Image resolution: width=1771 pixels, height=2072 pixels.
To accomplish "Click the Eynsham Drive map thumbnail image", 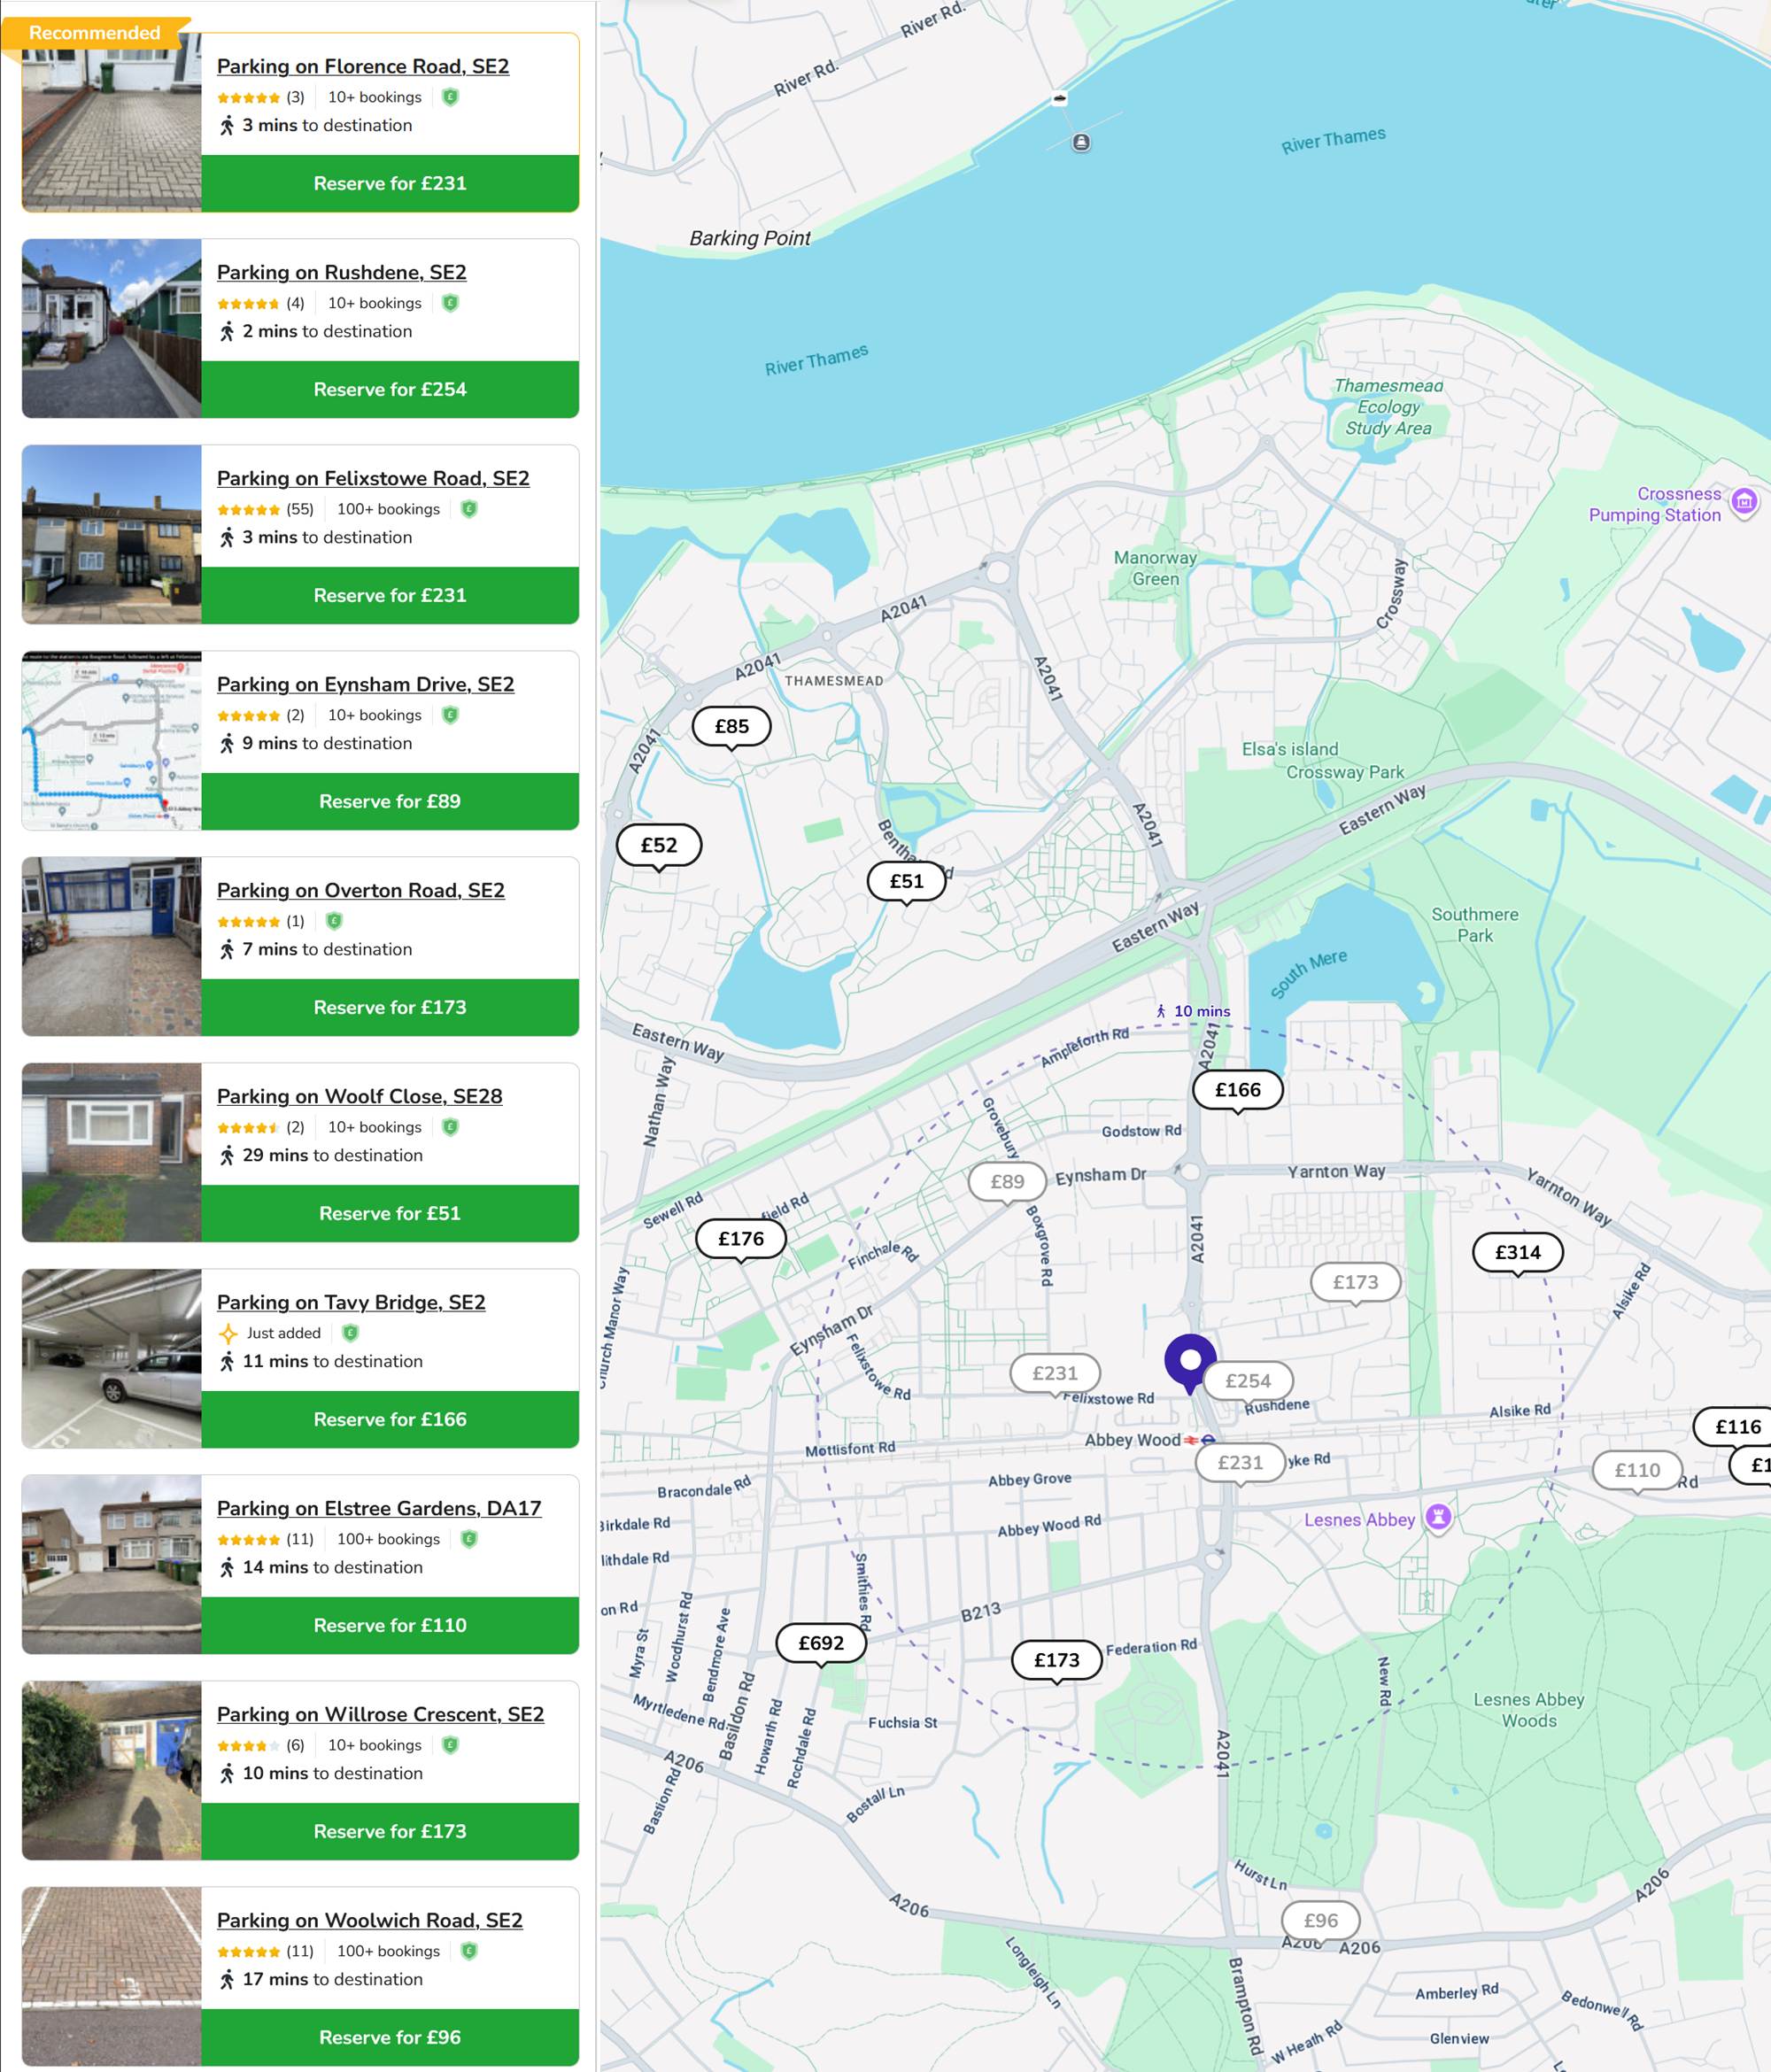I will point(112,740).
